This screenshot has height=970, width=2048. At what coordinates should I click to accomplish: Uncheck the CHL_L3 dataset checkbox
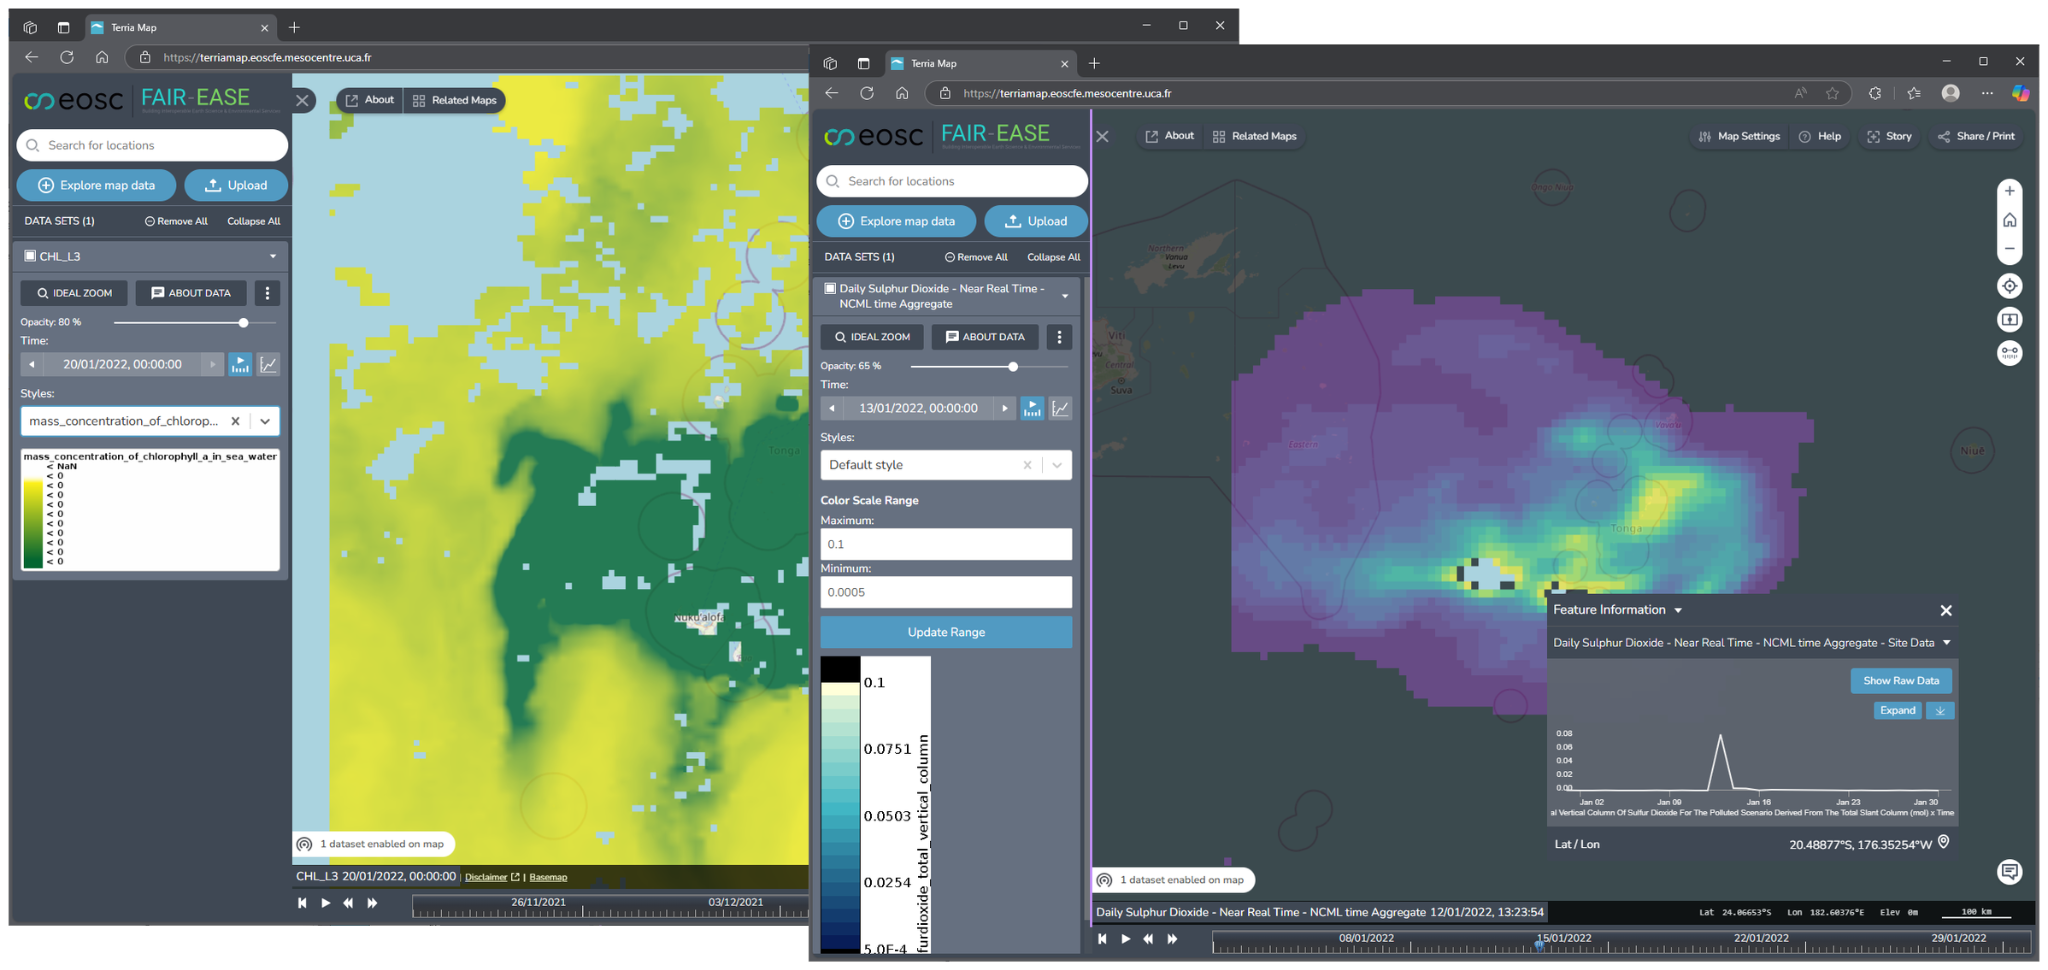point(29,255)
